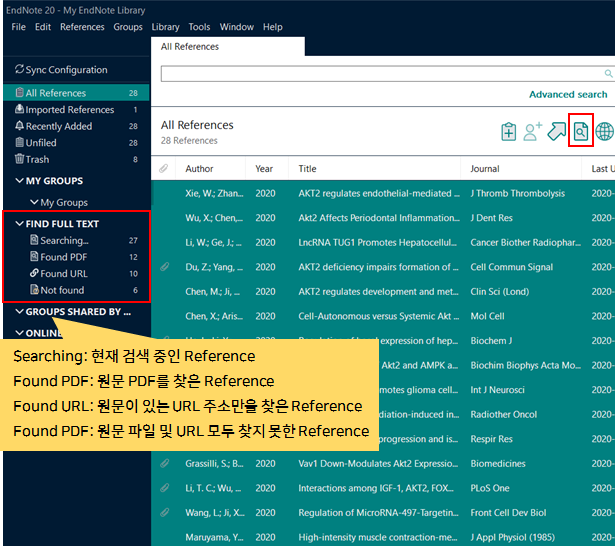Viewport: 615px width, 546px height.
Task: Sort by the Author column header
Action: 199,169
